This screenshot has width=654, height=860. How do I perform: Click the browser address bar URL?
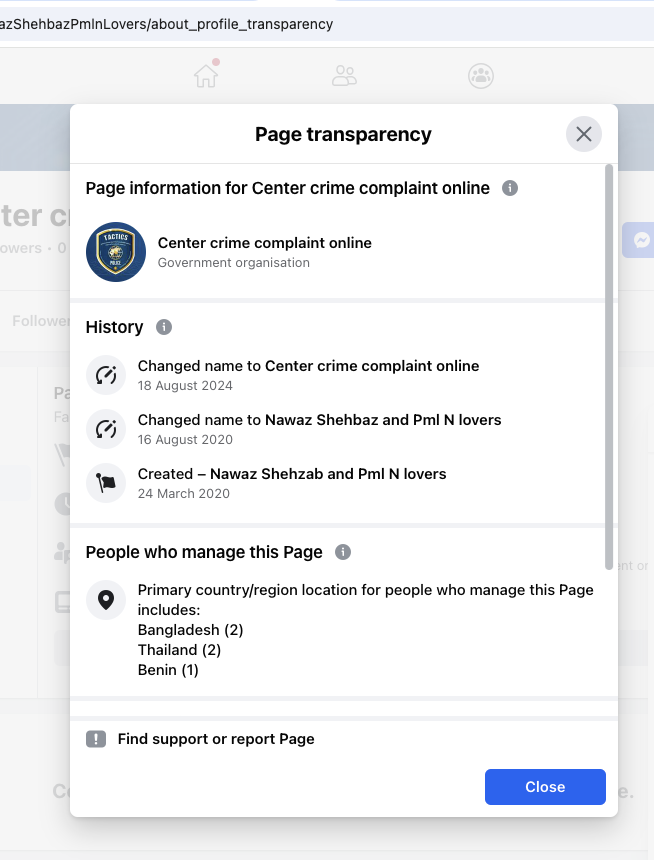pyautogui.click(x=170, y=24)
